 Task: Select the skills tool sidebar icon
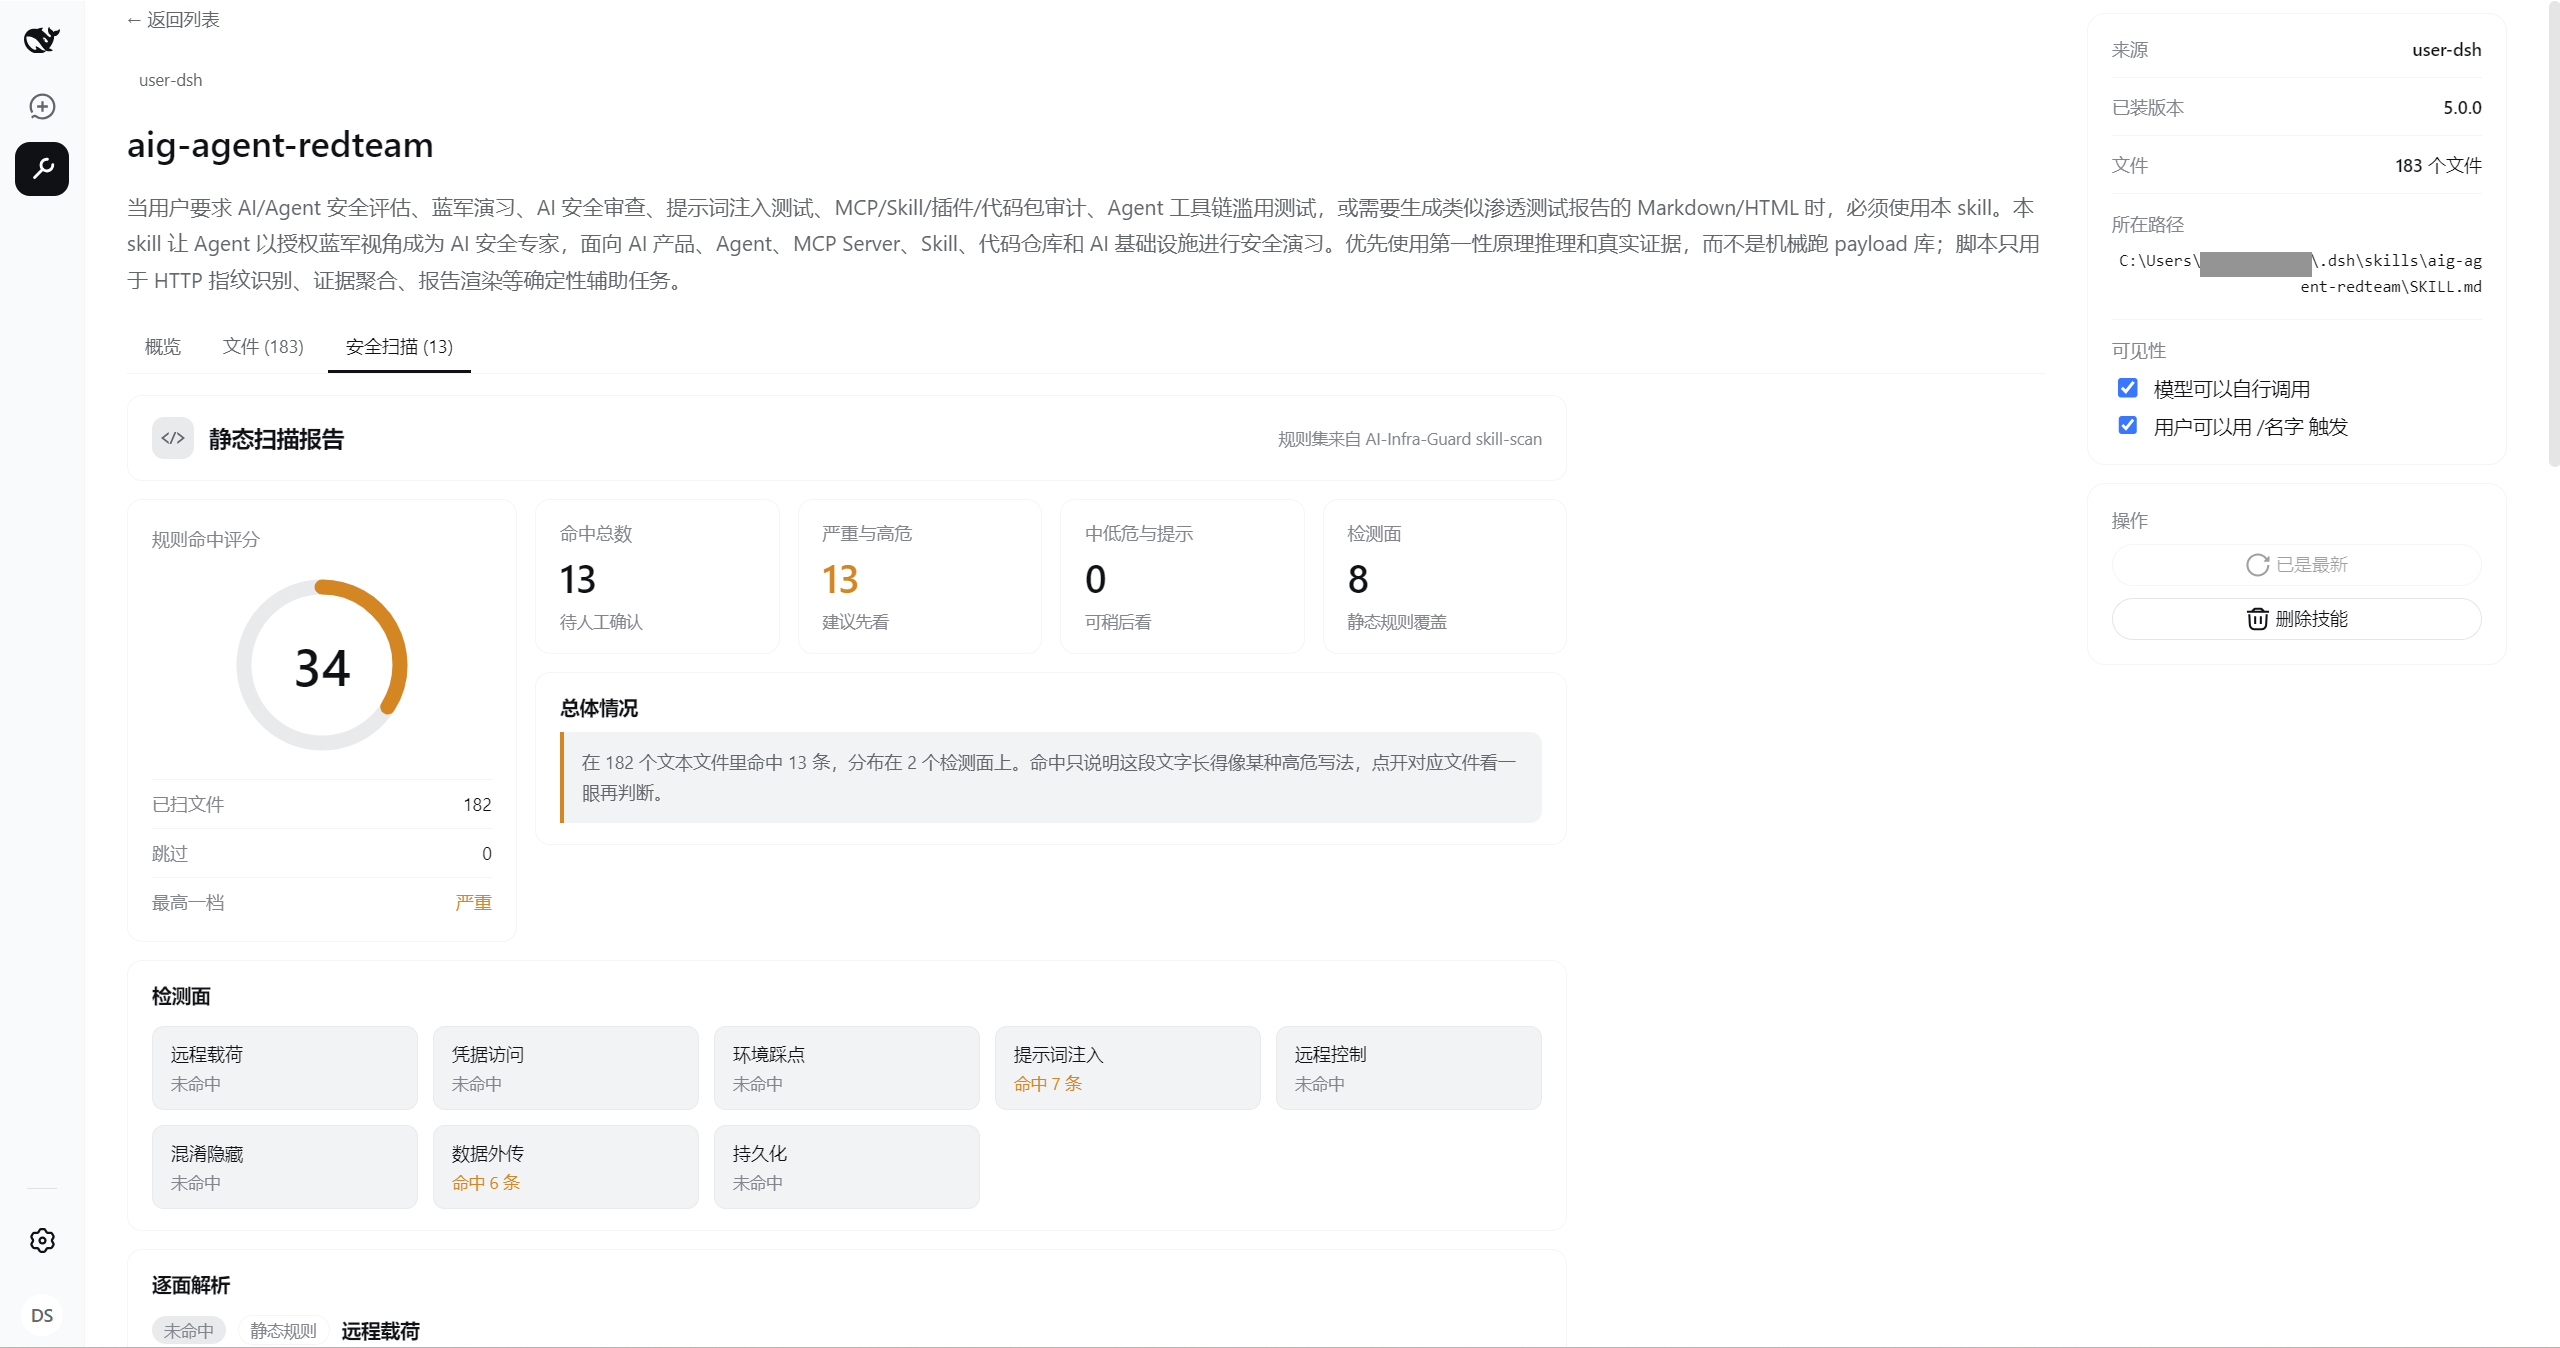coord(42,168)
